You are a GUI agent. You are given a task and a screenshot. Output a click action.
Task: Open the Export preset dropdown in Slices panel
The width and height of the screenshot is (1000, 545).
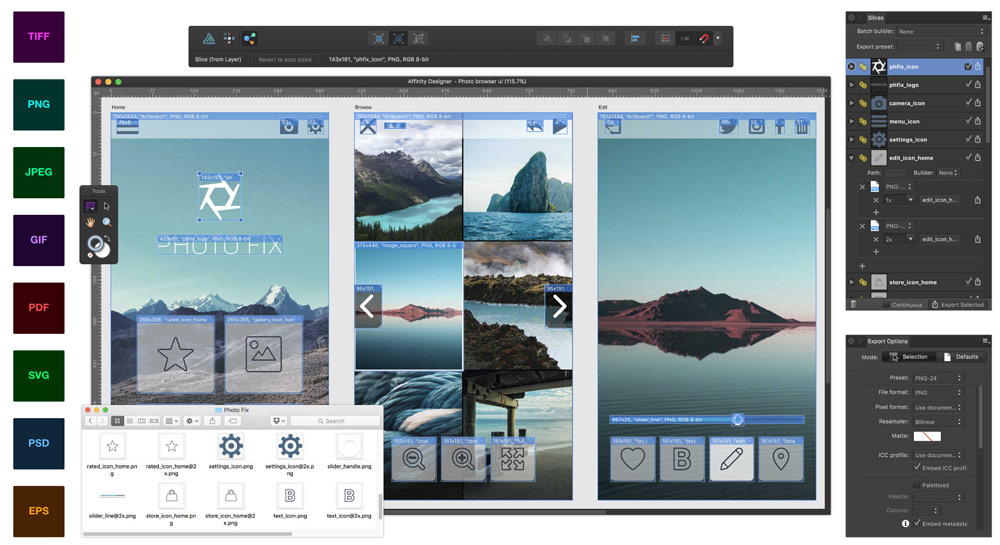(920, 47)
